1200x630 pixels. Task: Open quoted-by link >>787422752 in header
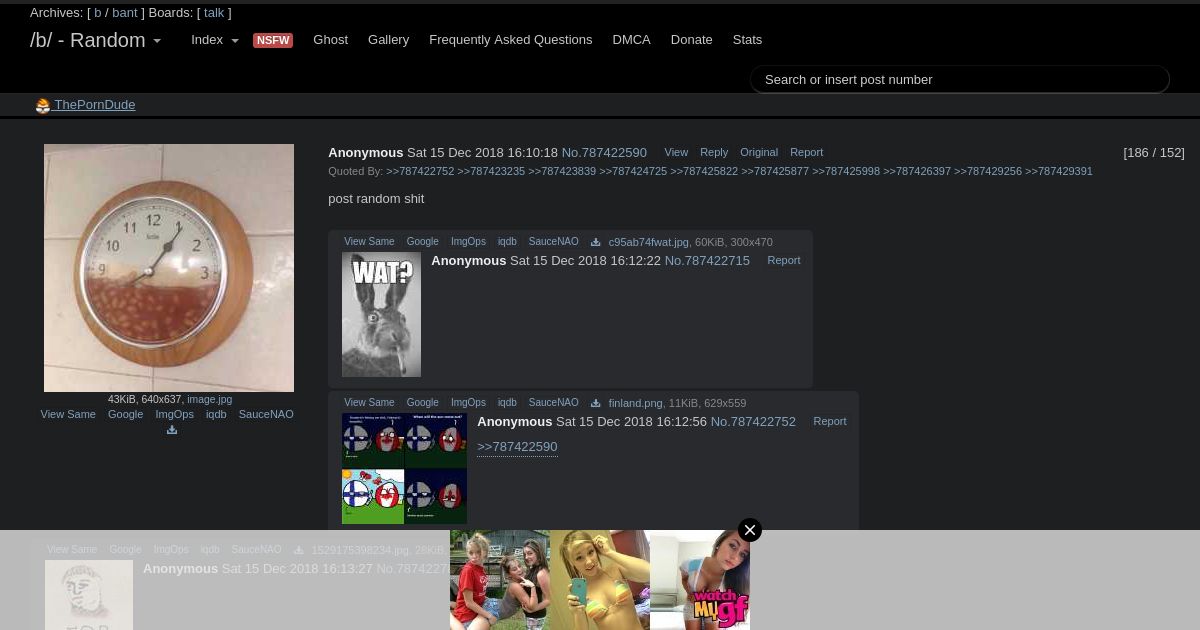click(420, 171)
